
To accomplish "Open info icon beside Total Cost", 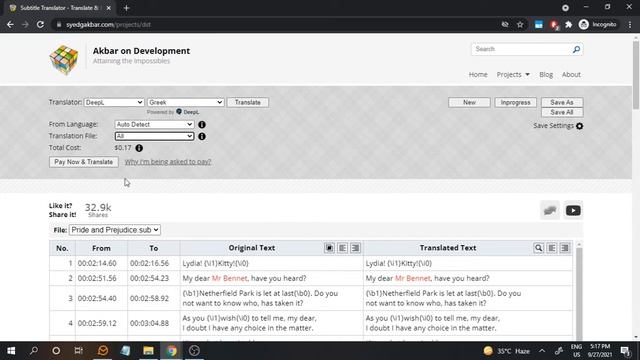I will coord(139,148).
